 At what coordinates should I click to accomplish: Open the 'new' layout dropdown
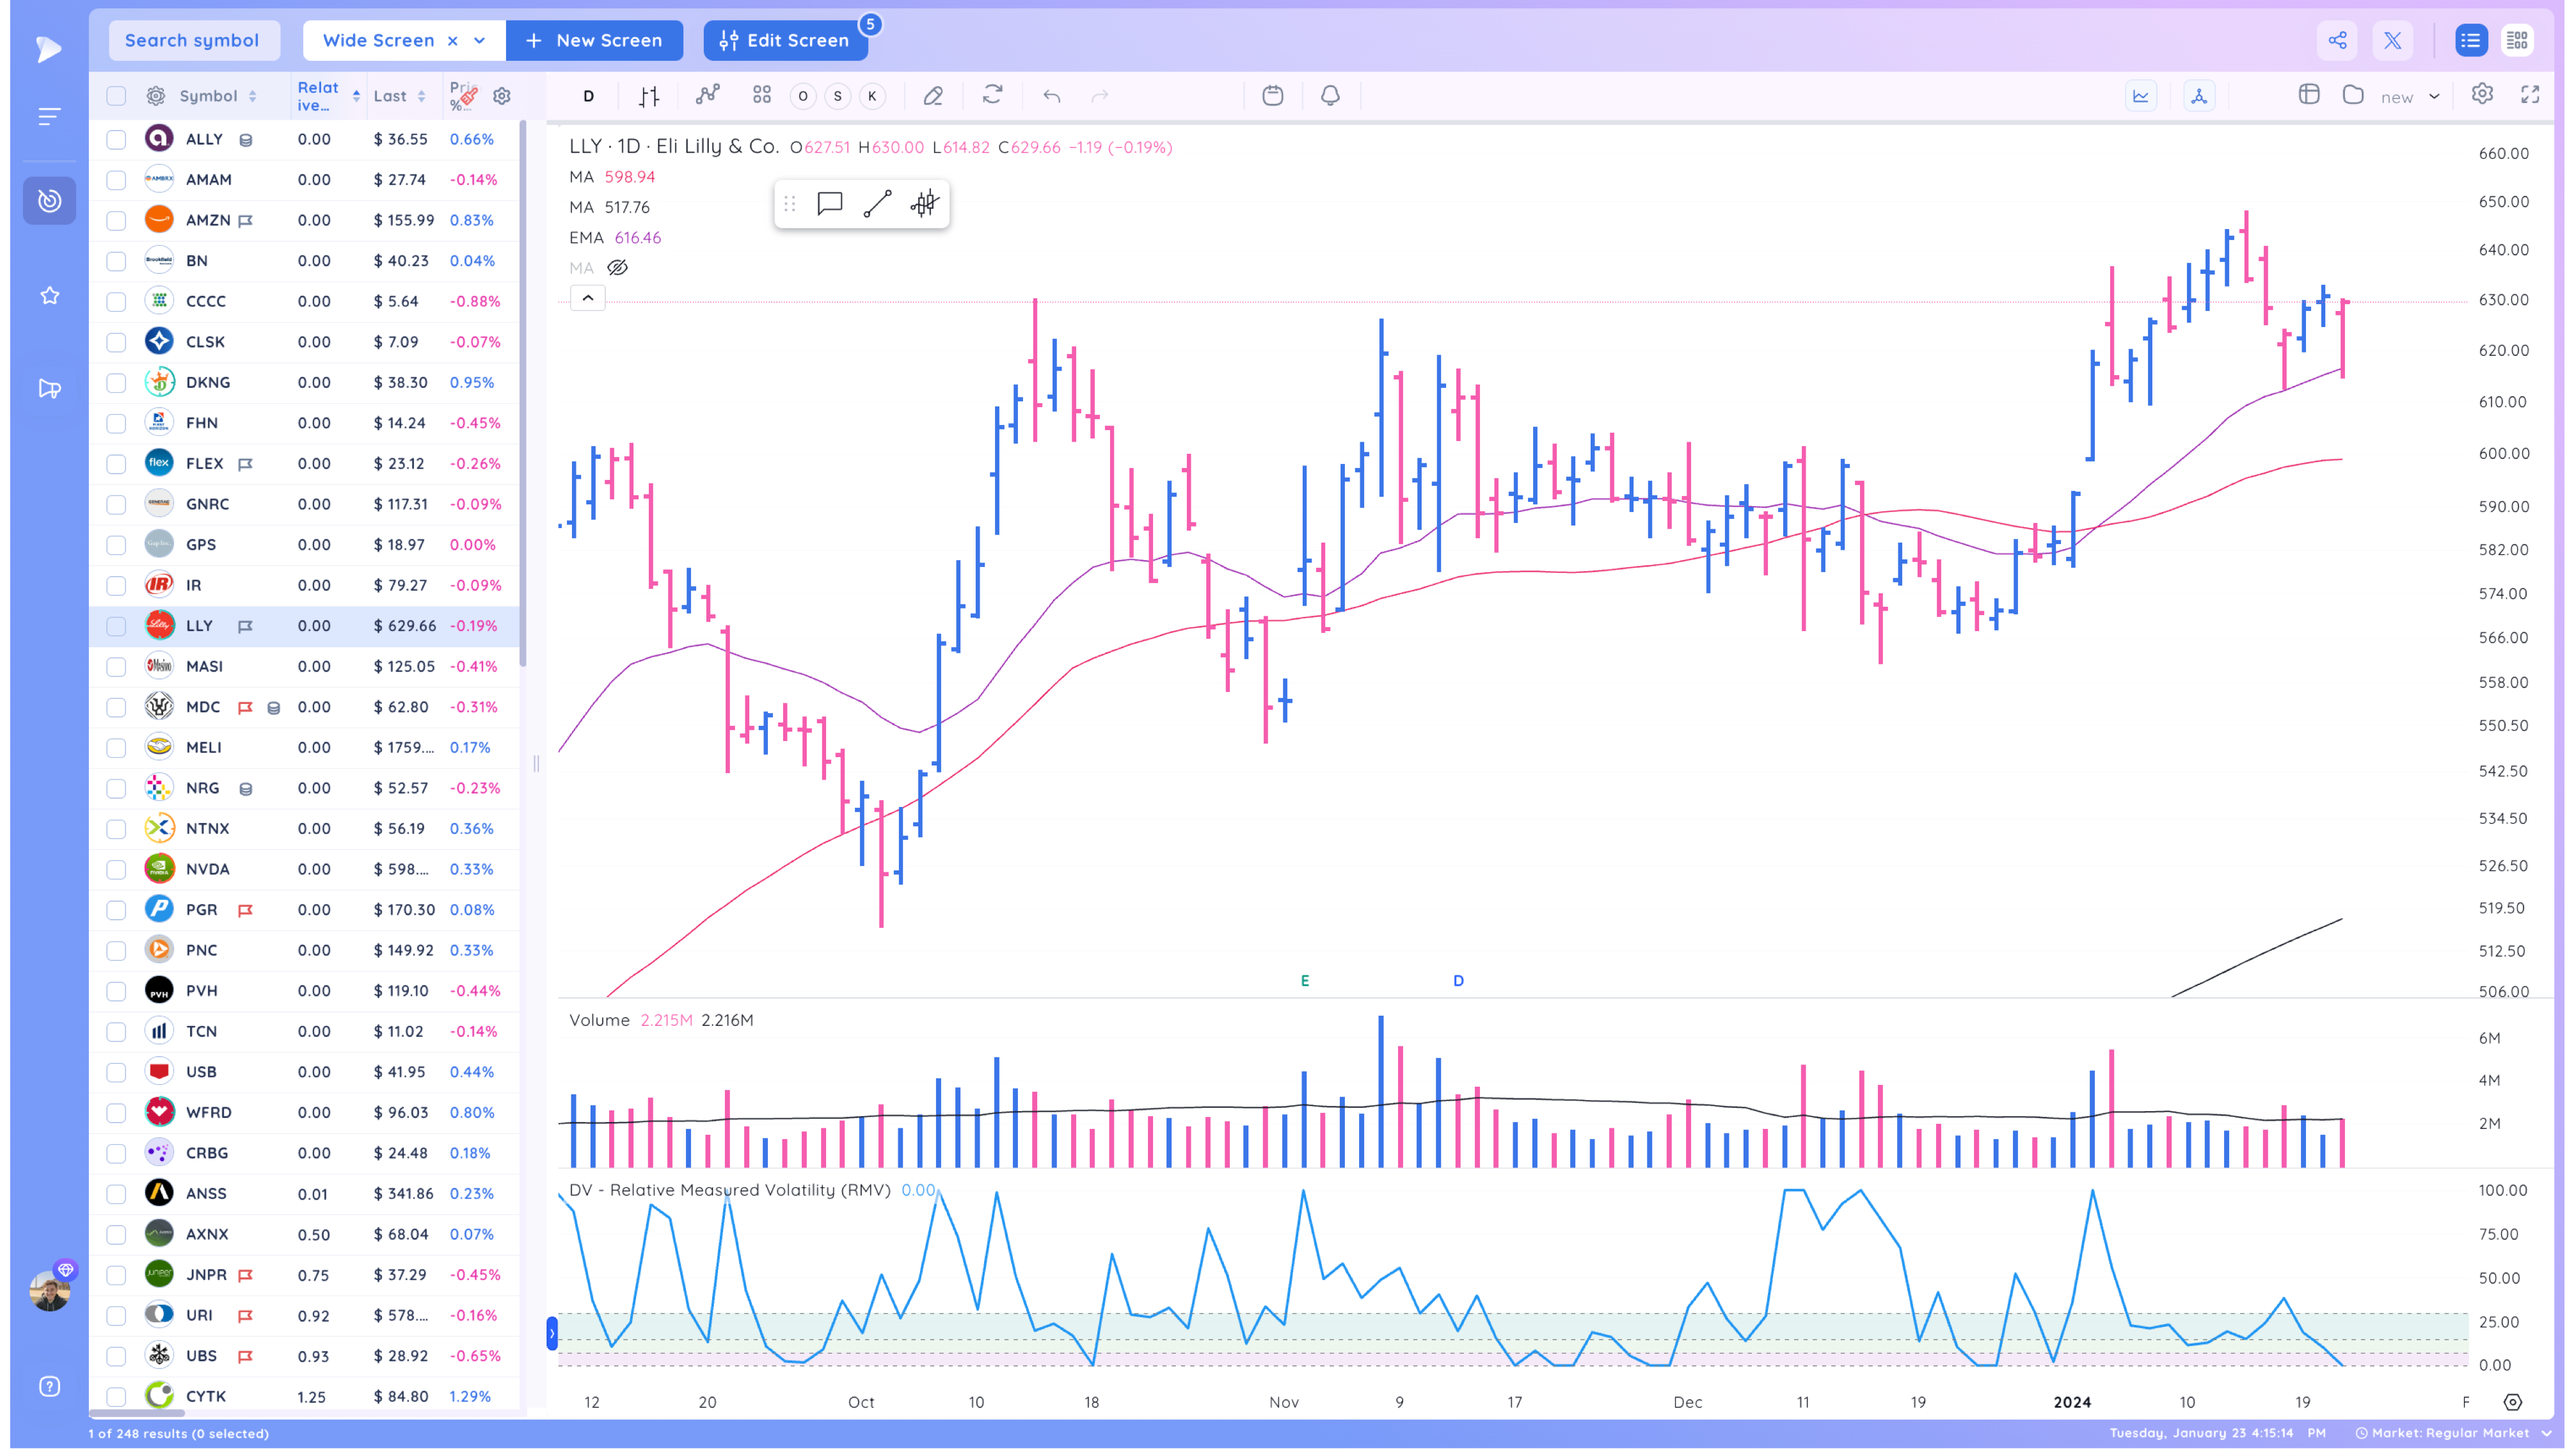pos(2410,96)
